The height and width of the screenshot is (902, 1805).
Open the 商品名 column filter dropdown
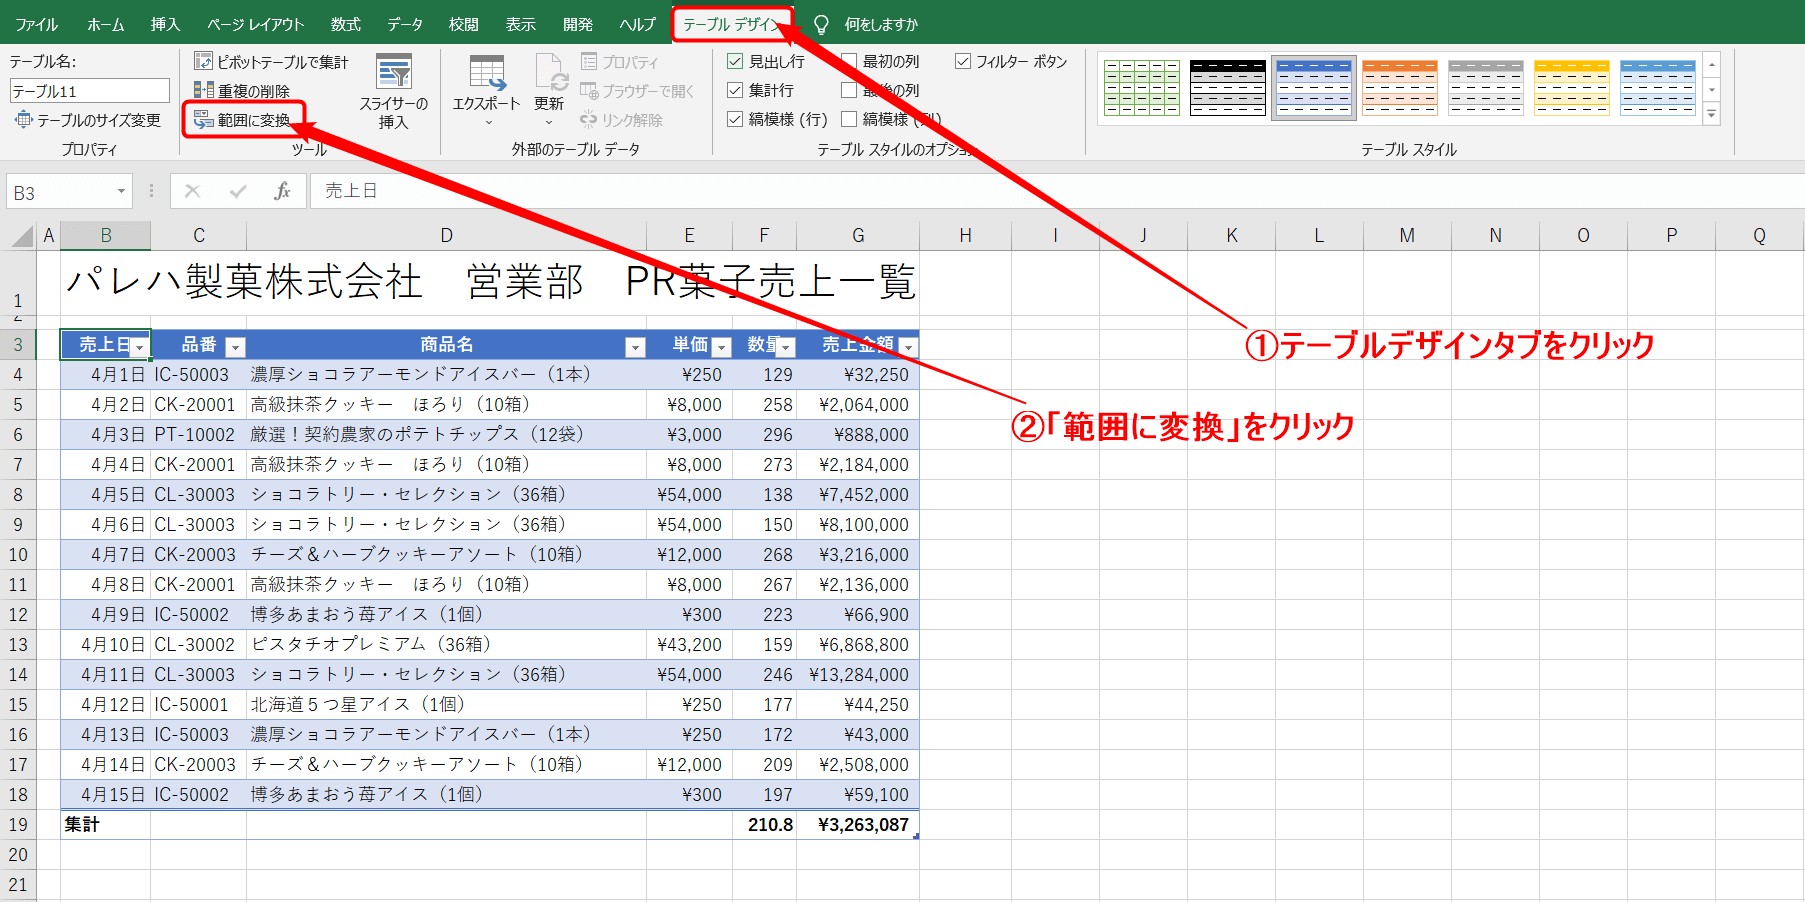coord(635,347)
